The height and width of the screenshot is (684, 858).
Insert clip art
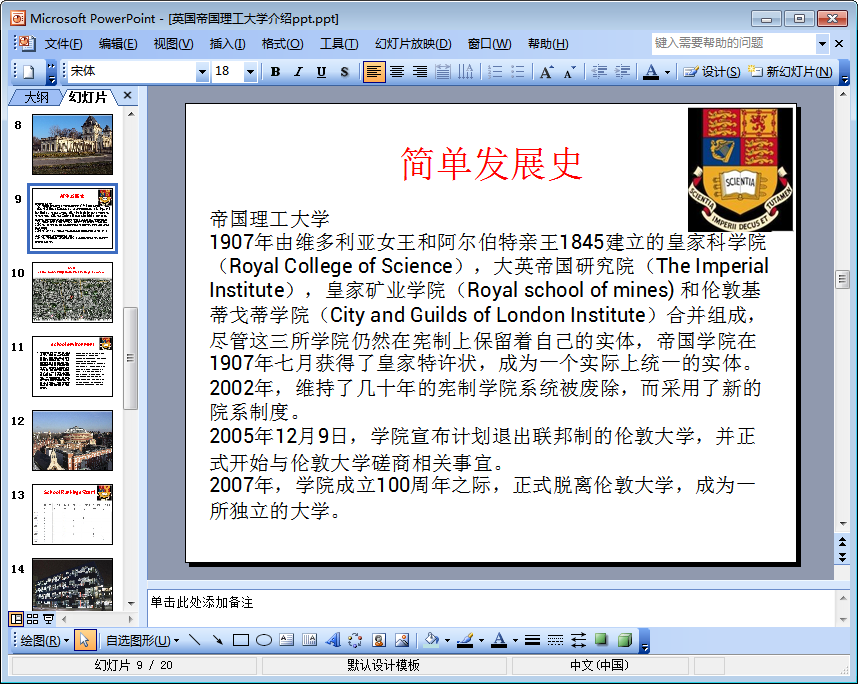click(x=379, y=640)
